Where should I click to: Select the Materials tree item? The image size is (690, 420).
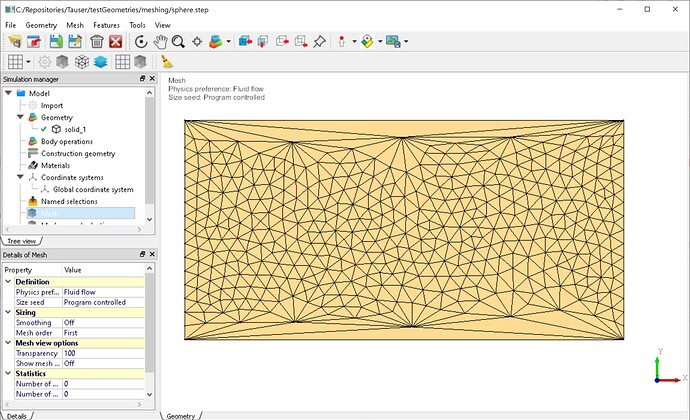[x=55, y=165]
